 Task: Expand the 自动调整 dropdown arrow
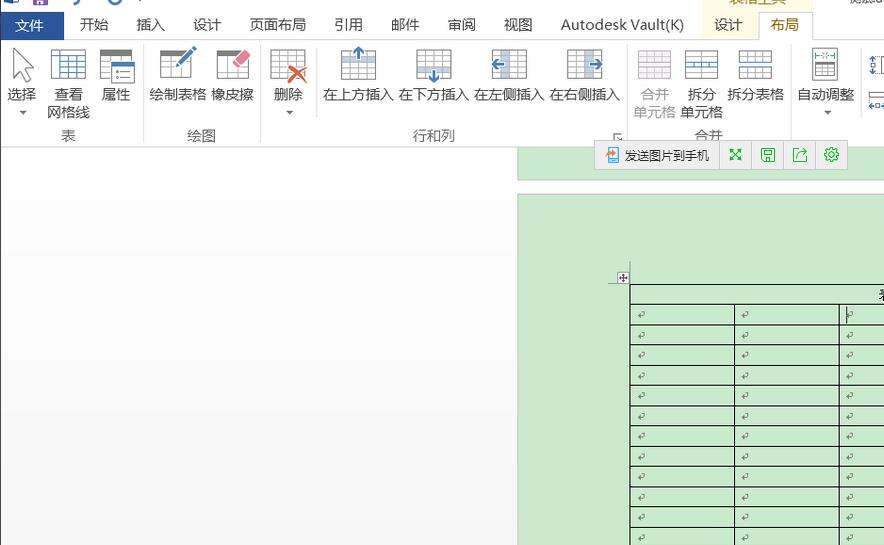pos(828,113)
